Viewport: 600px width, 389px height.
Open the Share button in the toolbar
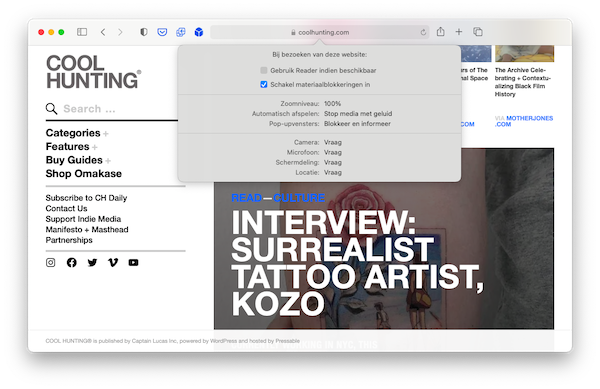[440, 32]
